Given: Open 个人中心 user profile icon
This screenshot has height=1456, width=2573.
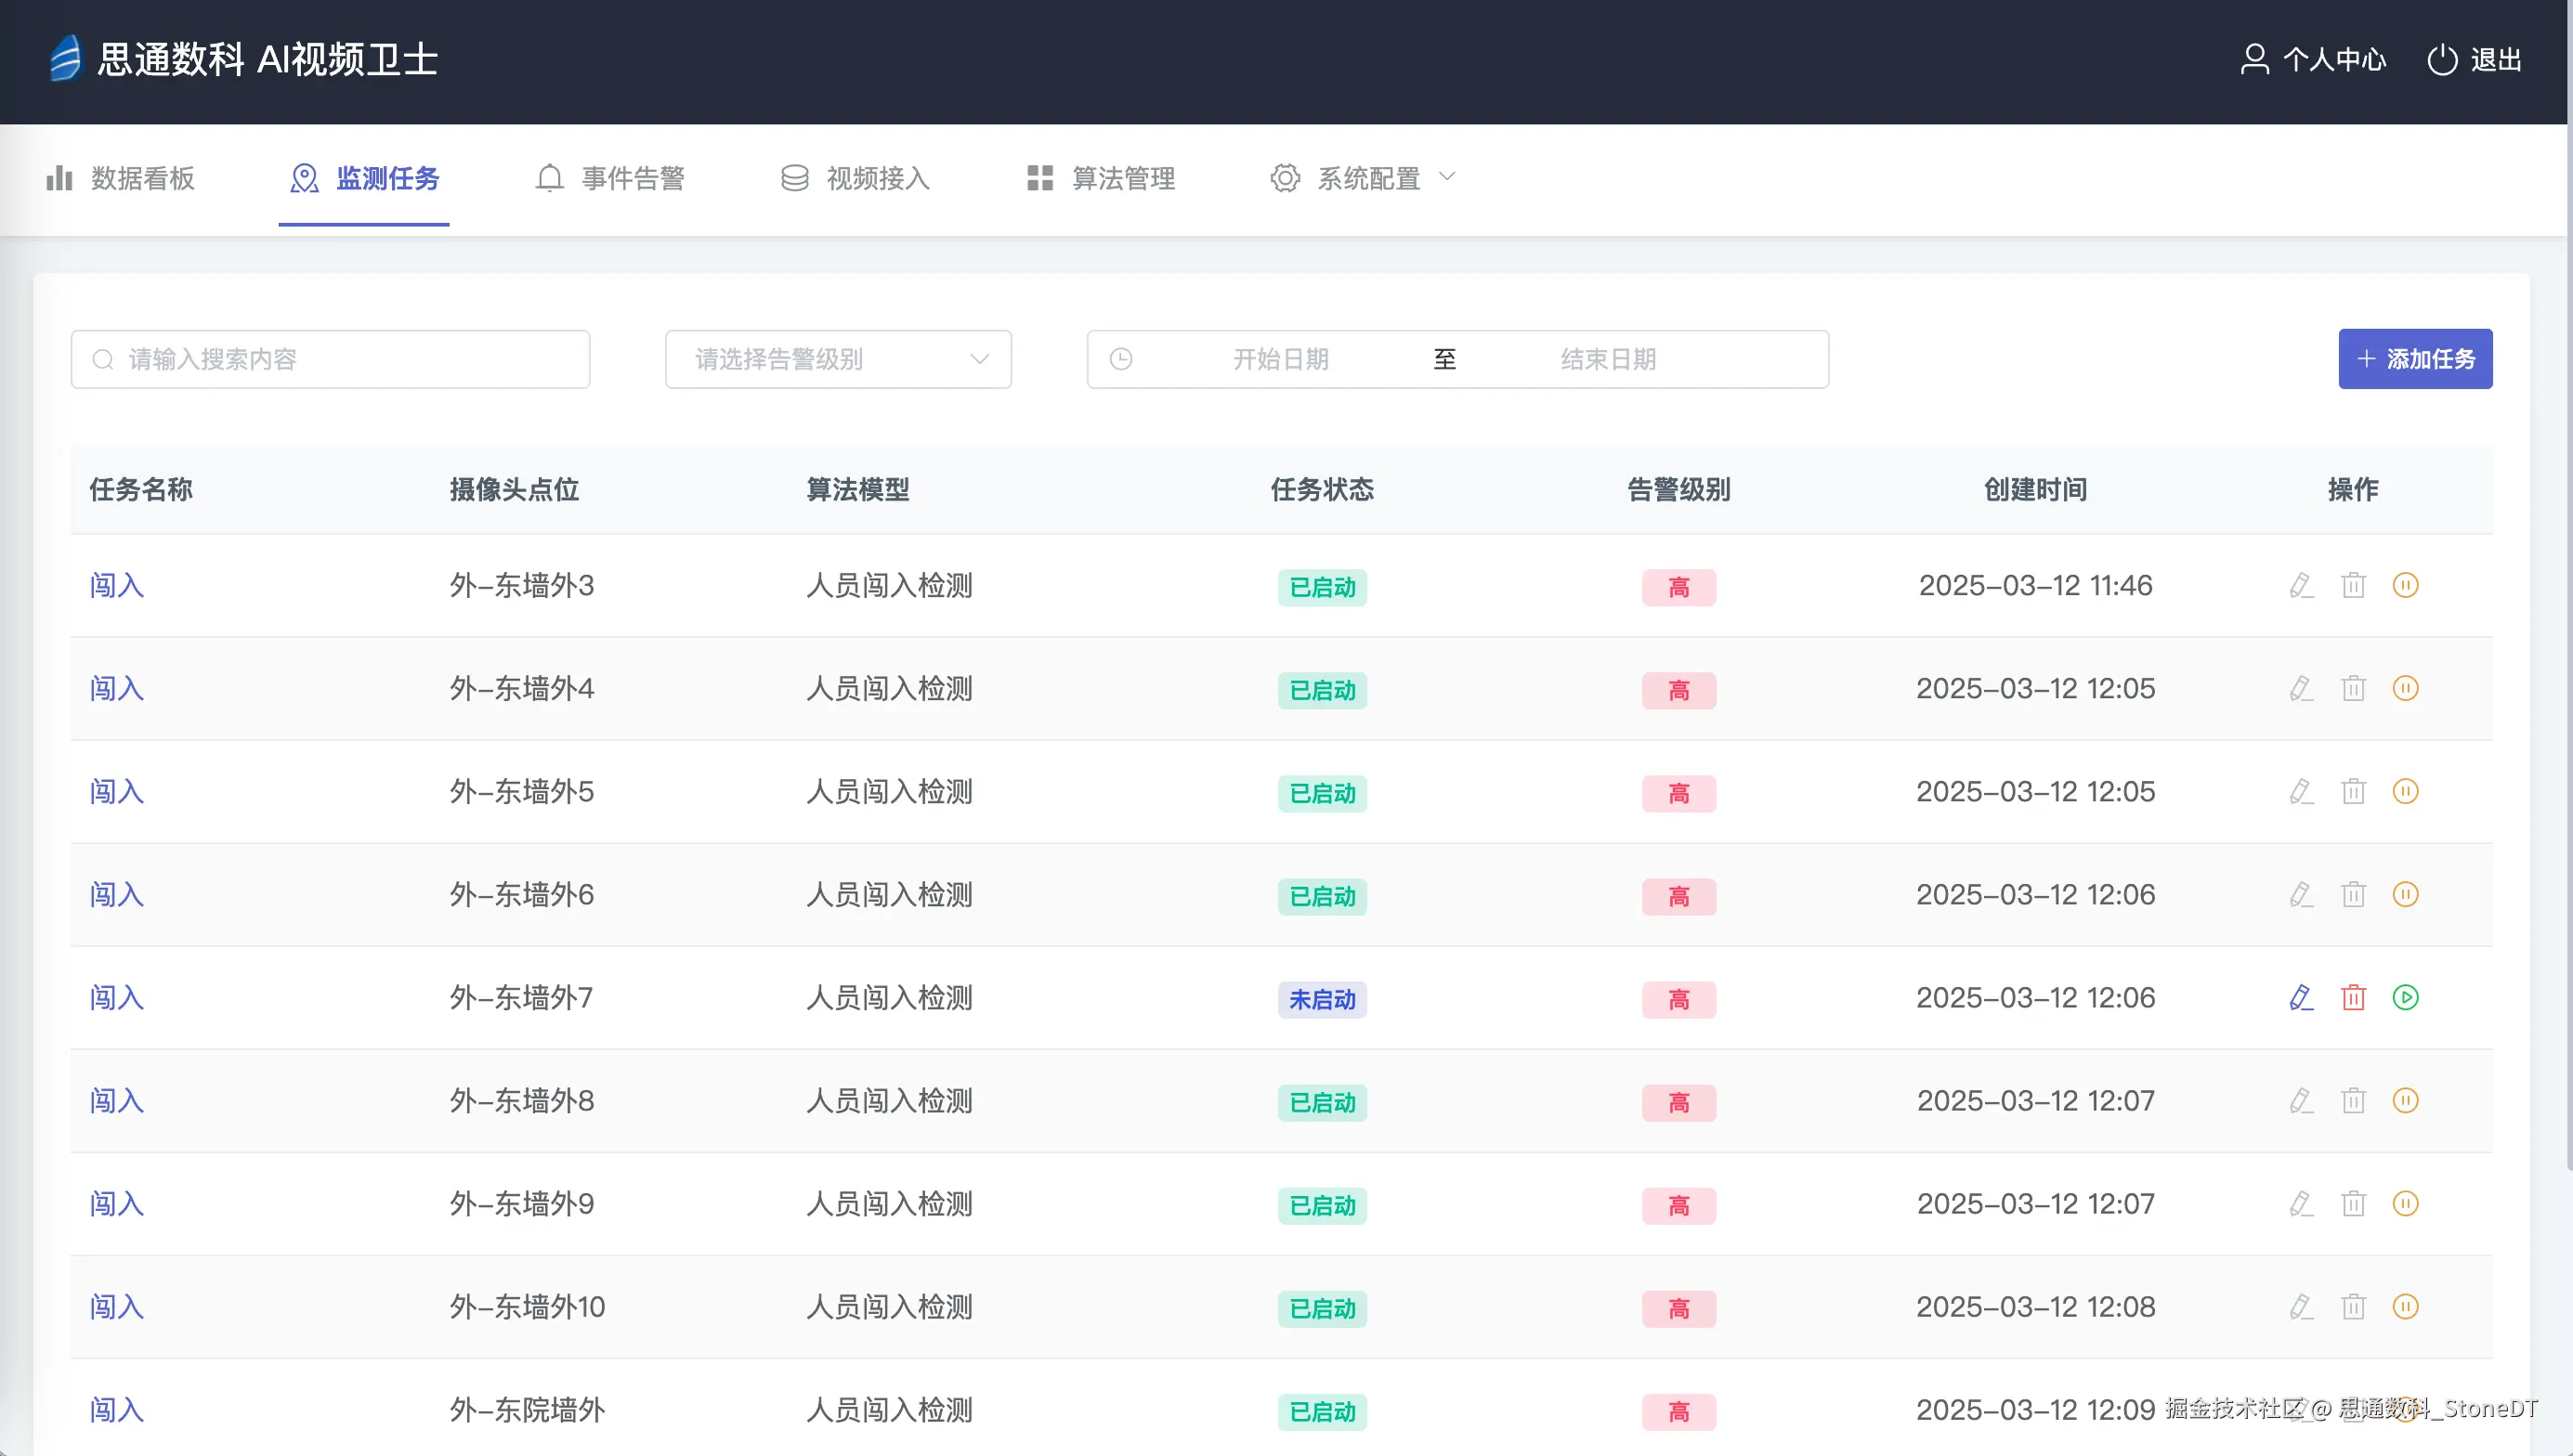Looking at the screenshot, I should pos(2254,60).
